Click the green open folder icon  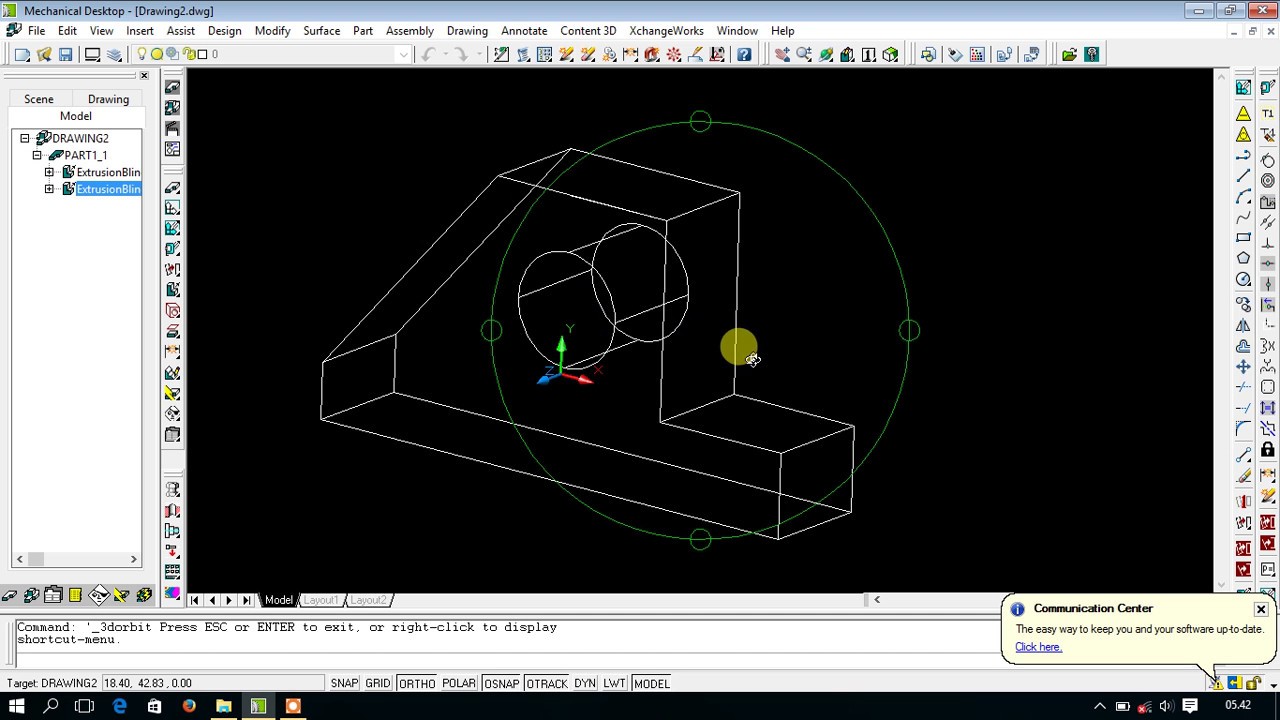point(1070,54)
